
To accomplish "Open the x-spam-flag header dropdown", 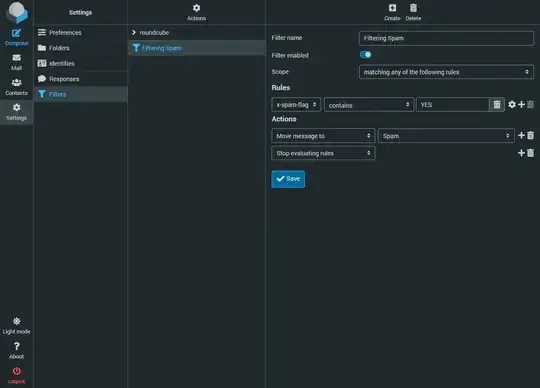I will point(296,105).
